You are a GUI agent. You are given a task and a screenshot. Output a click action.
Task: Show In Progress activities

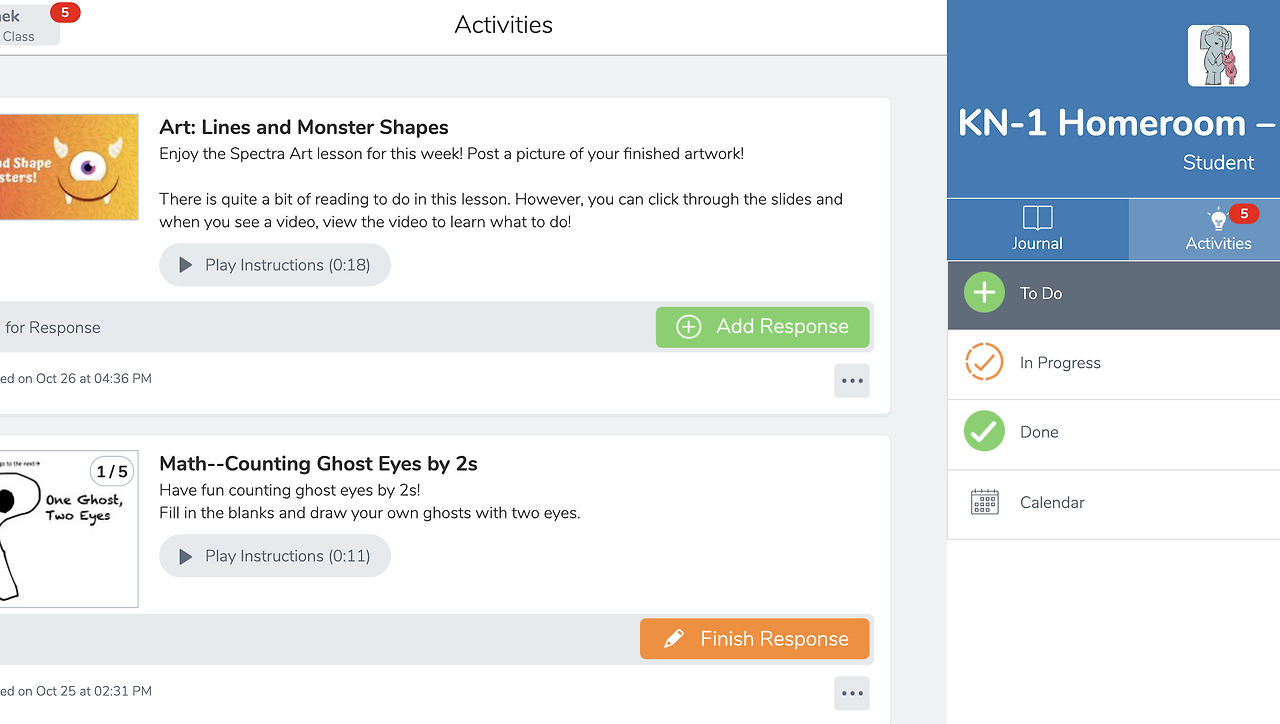1114,364
